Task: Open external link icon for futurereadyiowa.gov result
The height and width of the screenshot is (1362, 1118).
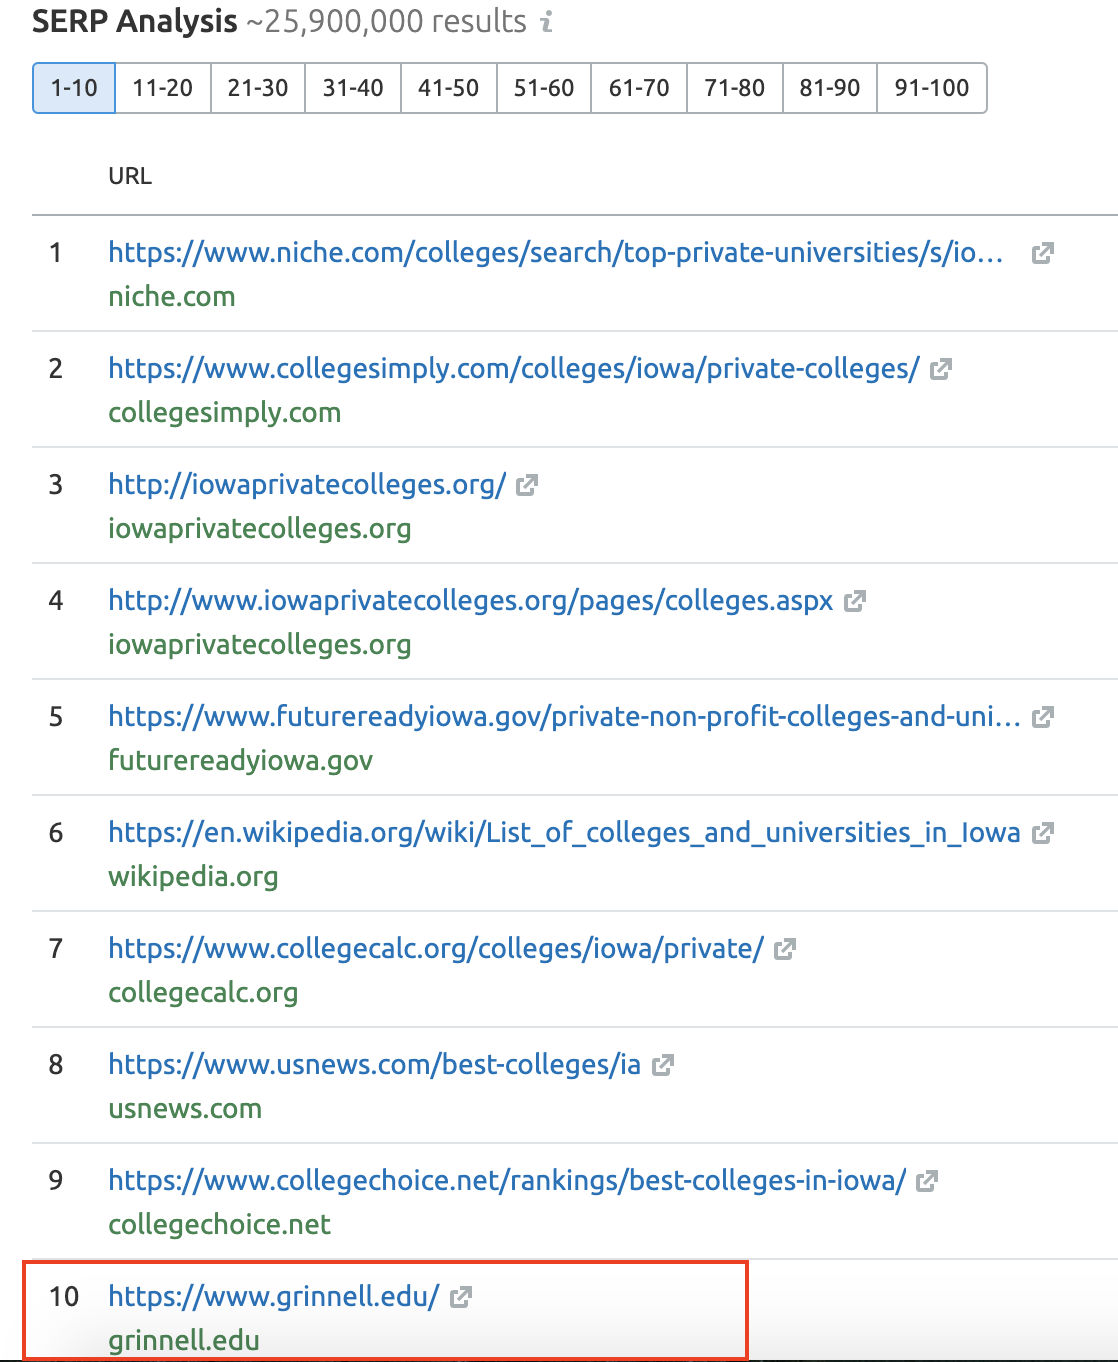Action: click(1042, 717)
